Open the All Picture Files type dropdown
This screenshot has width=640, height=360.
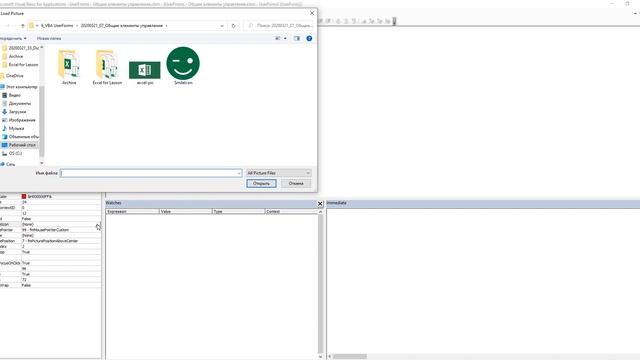[279, 173]
